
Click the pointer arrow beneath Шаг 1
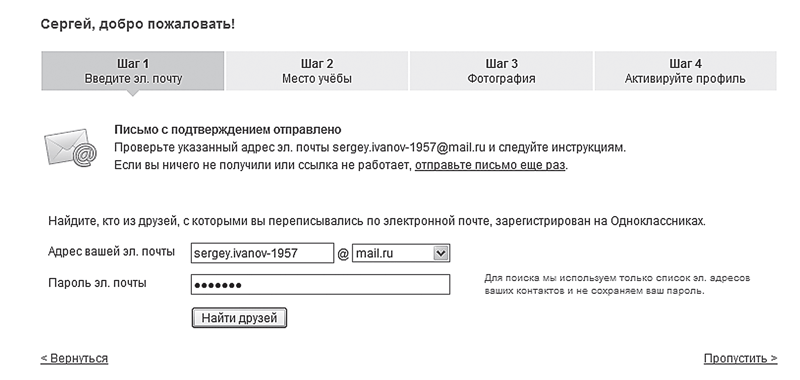[x=132, y=93]
